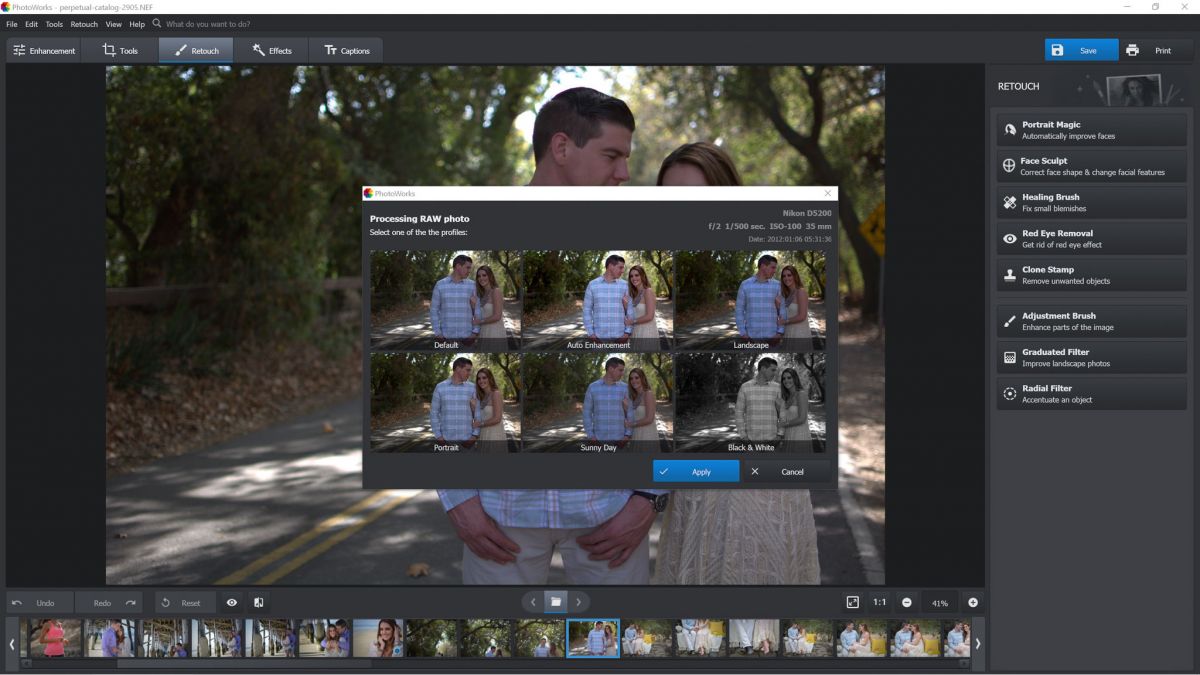This screenshot has height=675, width=1200.
Task: Select the Black & White profile thumbnail
Action: [749, 400]
